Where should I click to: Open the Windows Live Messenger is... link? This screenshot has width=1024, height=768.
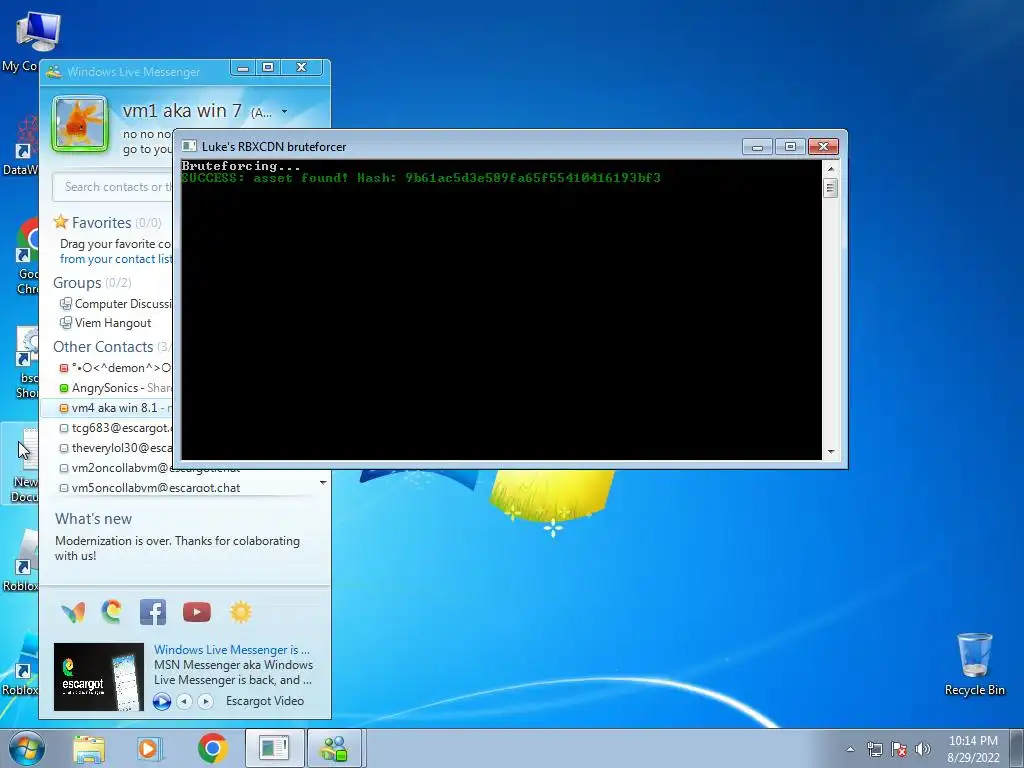click(x=232, y=650)
